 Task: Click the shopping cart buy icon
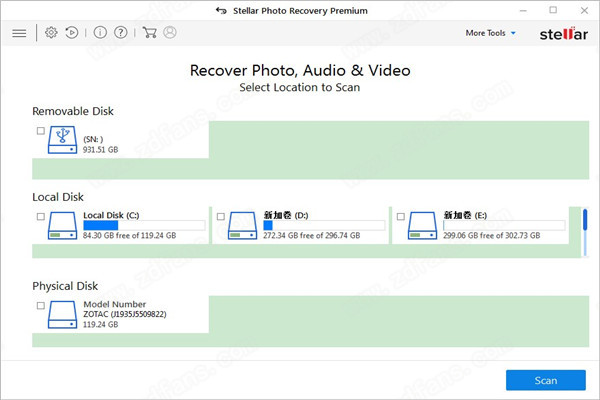coord(149,33)
